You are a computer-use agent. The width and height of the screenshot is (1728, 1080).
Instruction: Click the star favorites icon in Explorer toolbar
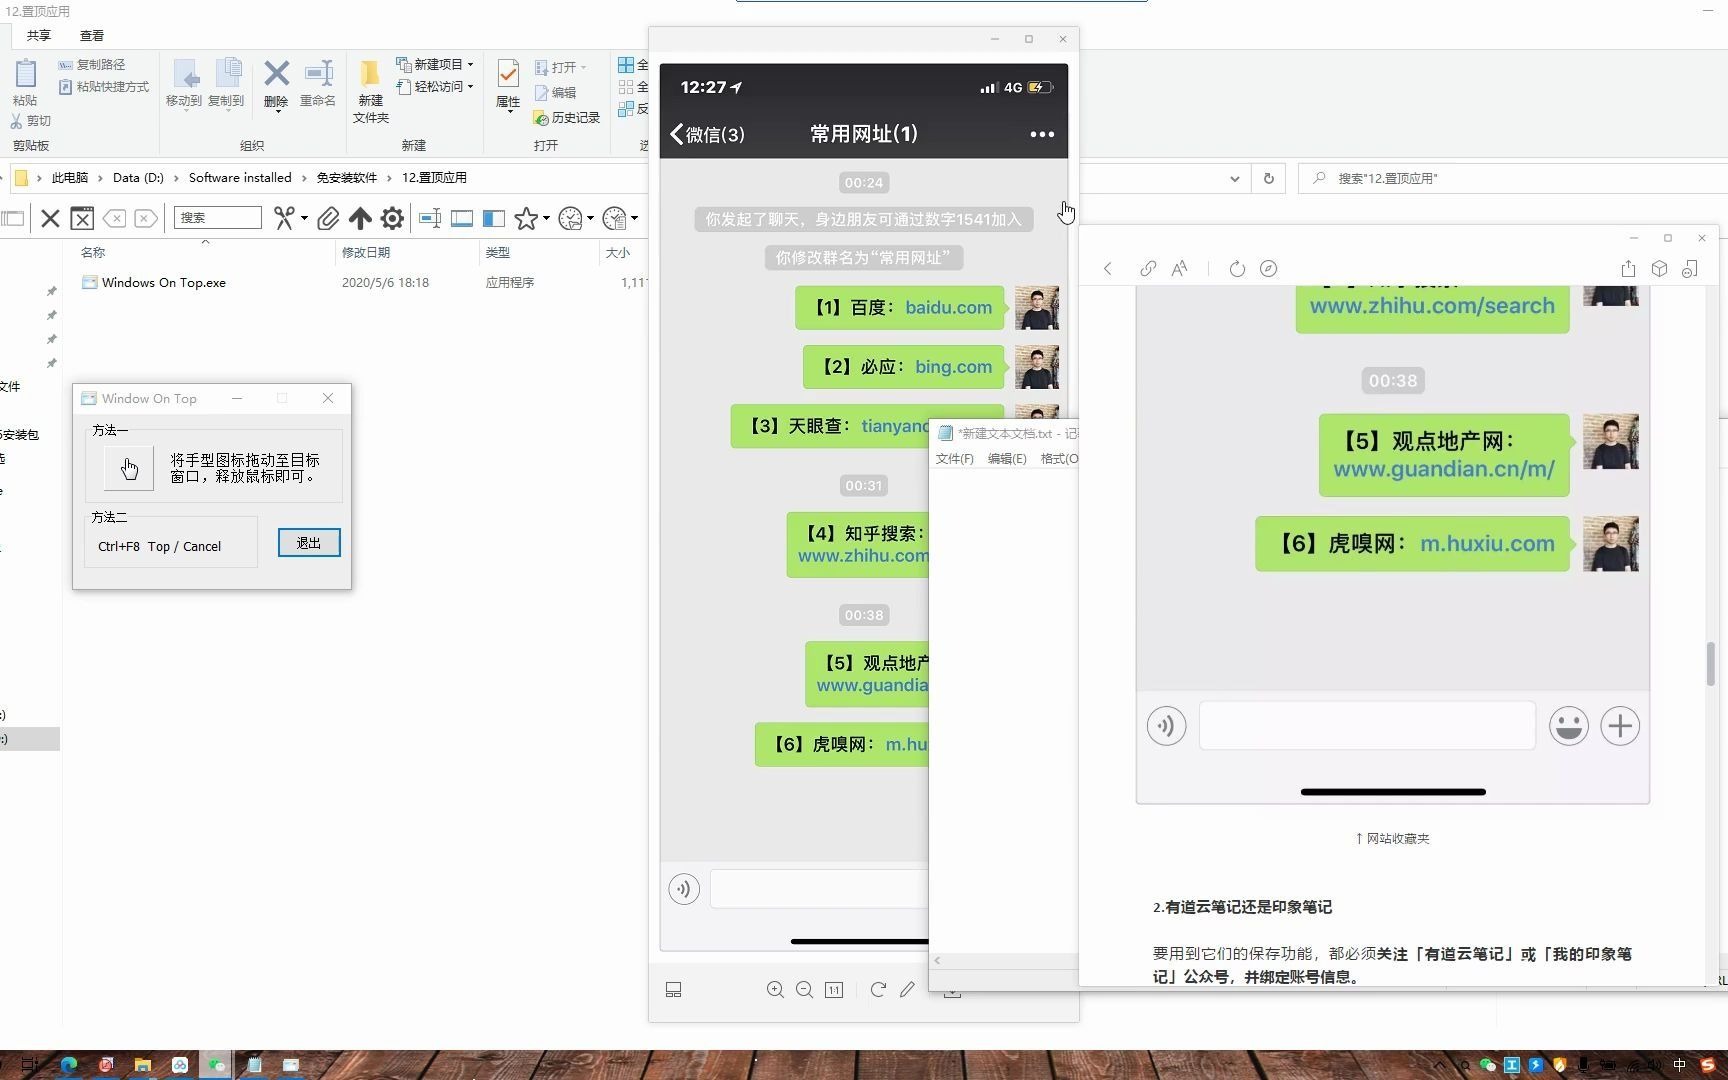pos(526,218)
